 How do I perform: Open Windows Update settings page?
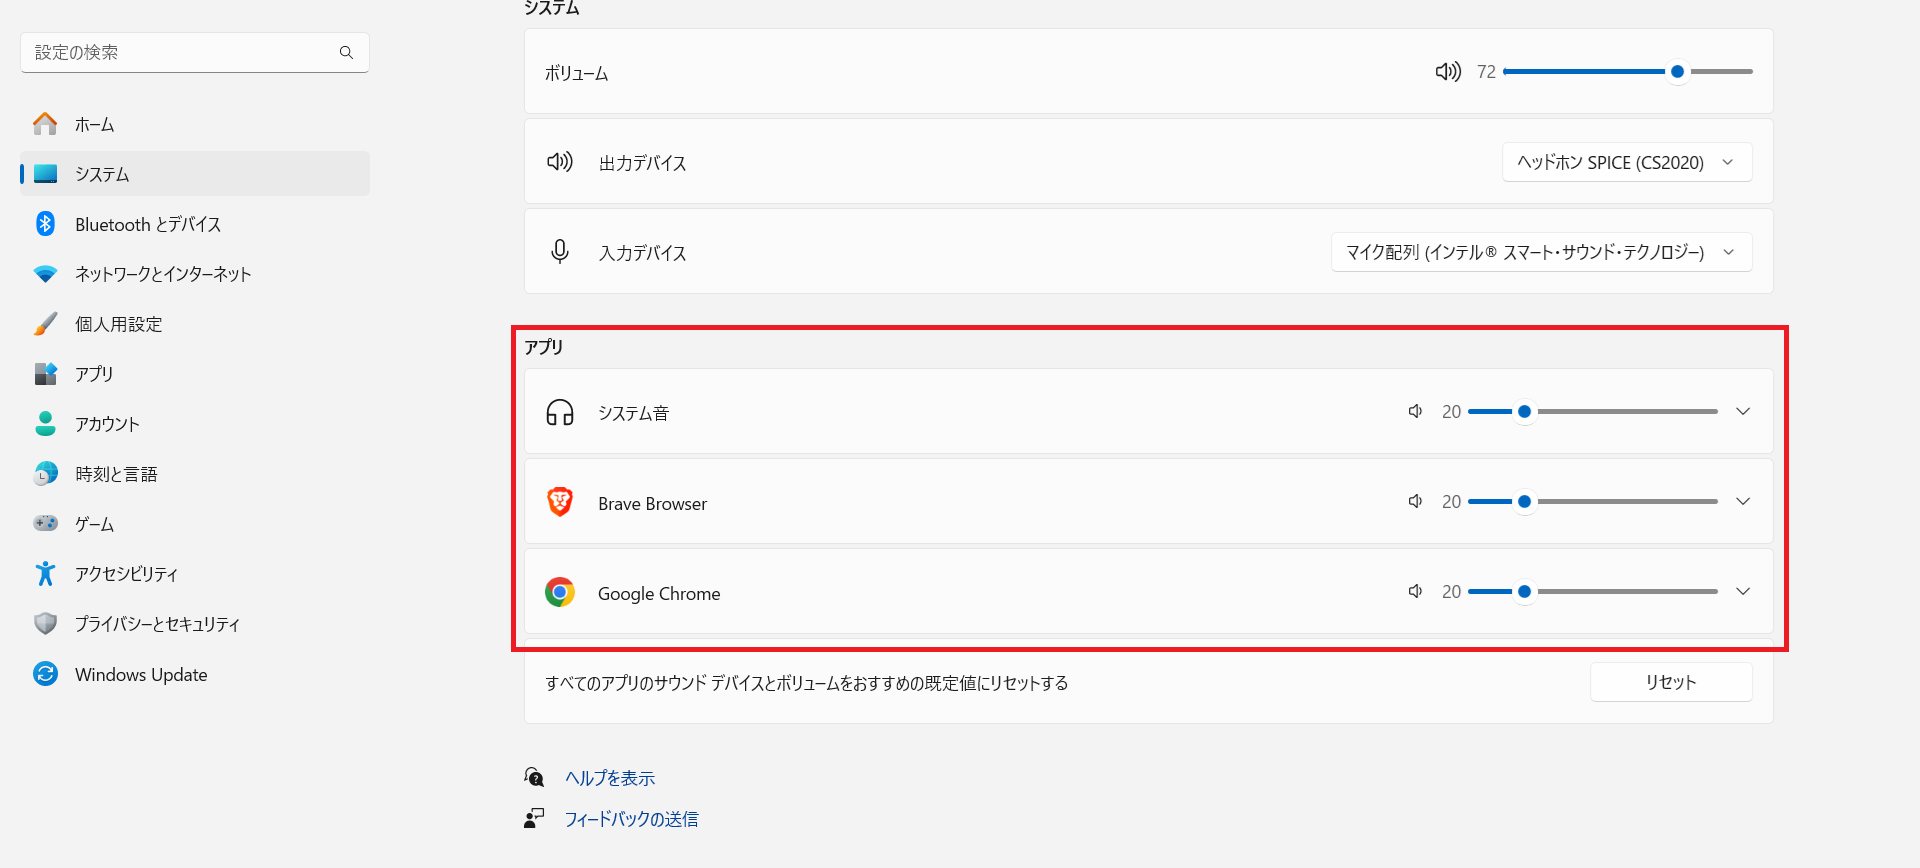tap(195, 674)
